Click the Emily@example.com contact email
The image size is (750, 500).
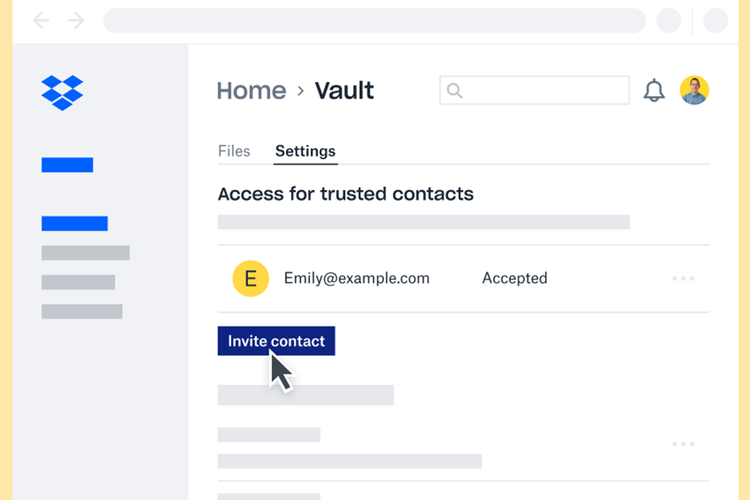click(x=356, y=278)
